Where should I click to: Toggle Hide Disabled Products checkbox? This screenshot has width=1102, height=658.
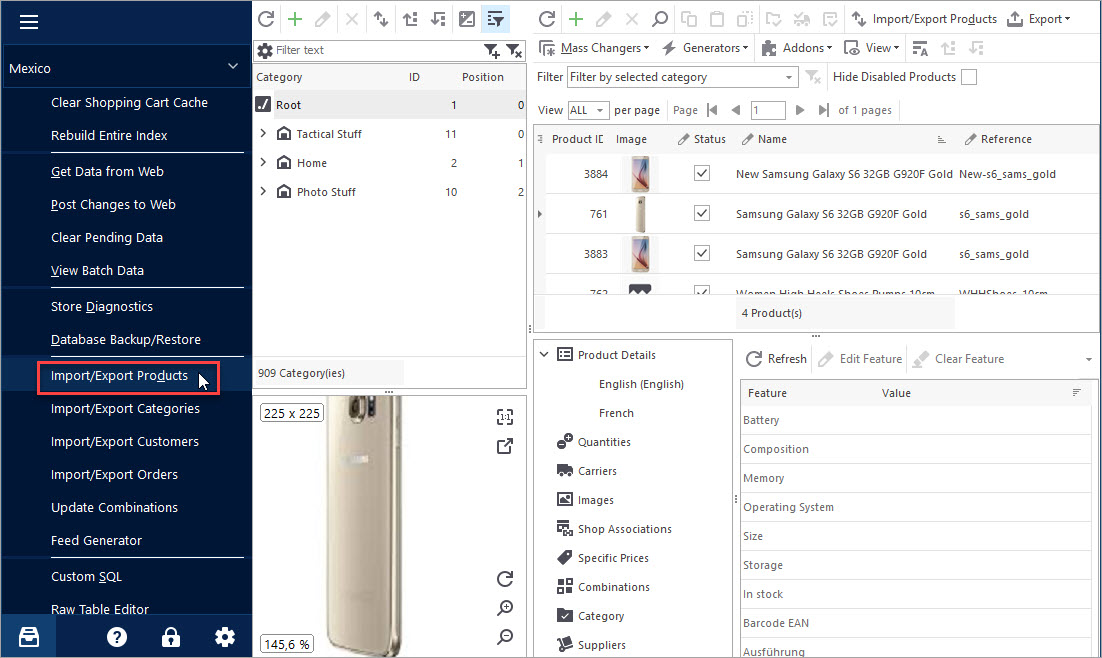(x=969, y=77)
